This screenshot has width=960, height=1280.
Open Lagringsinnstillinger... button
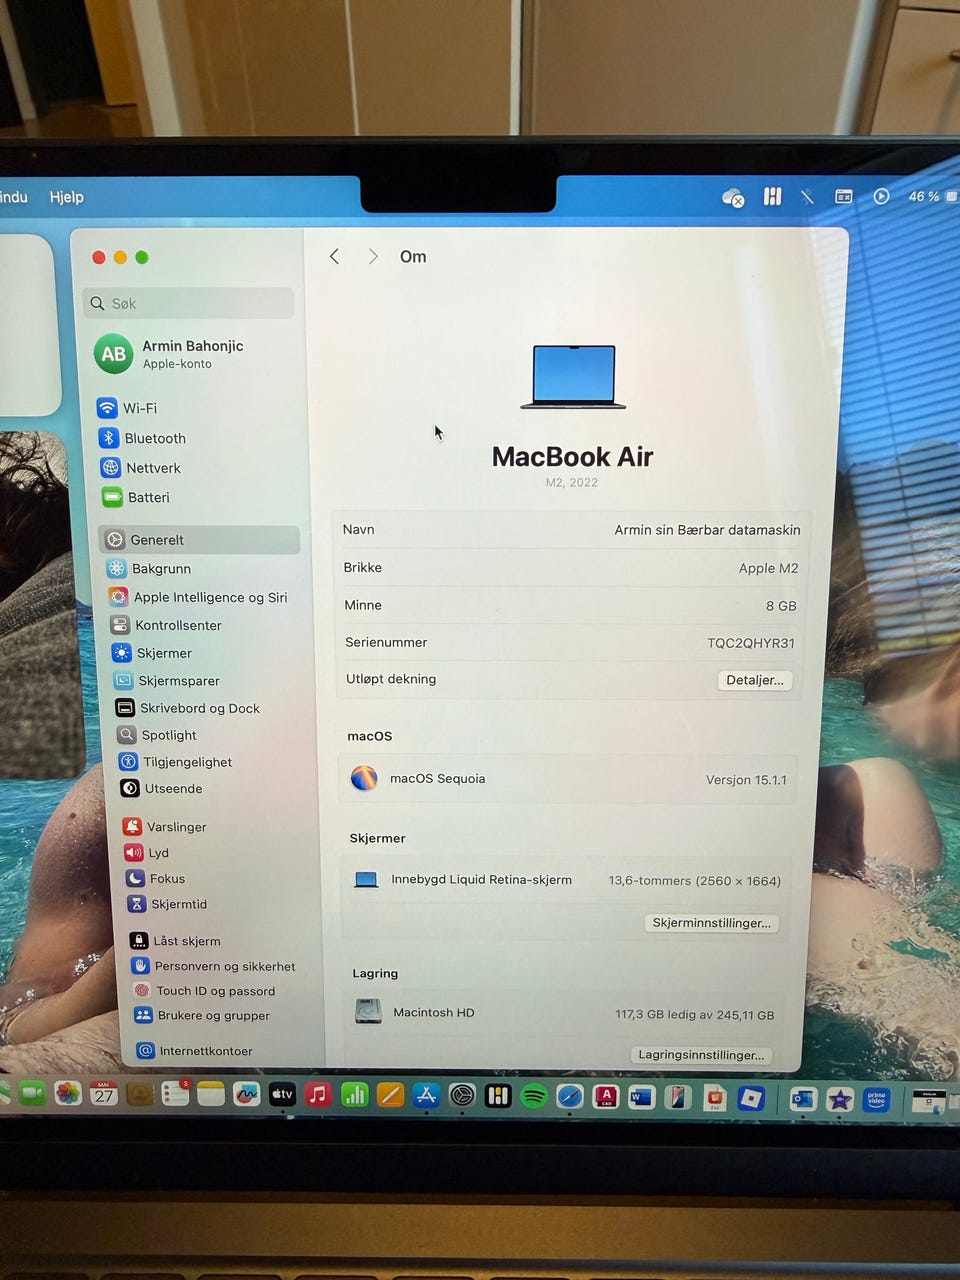pyautogui.click(x=701, y=1055)
